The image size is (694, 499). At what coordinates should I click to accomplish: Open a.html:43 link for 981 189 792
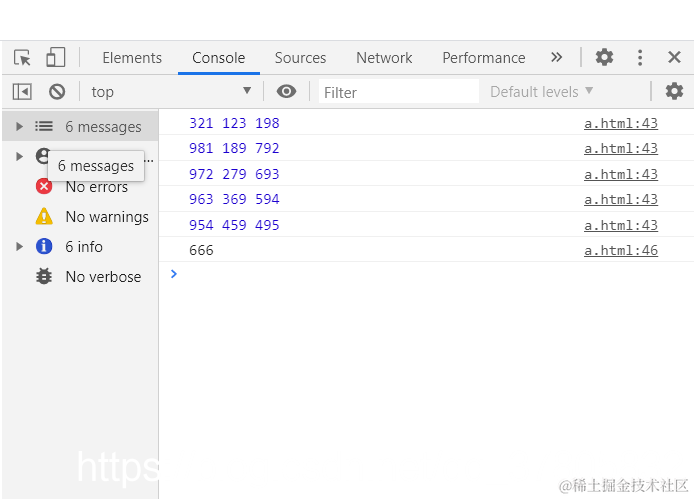click(x=621, y=148)
